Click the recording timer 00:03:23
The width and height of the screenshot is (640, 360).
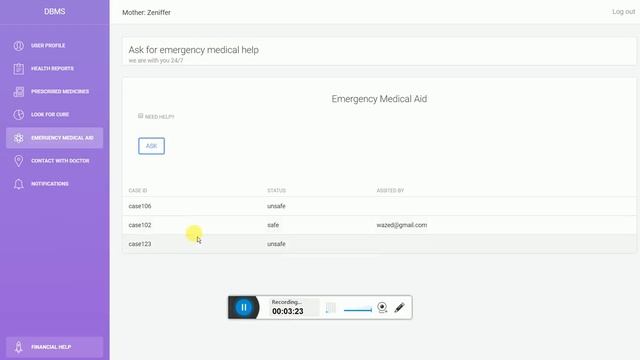coord(288,311)
